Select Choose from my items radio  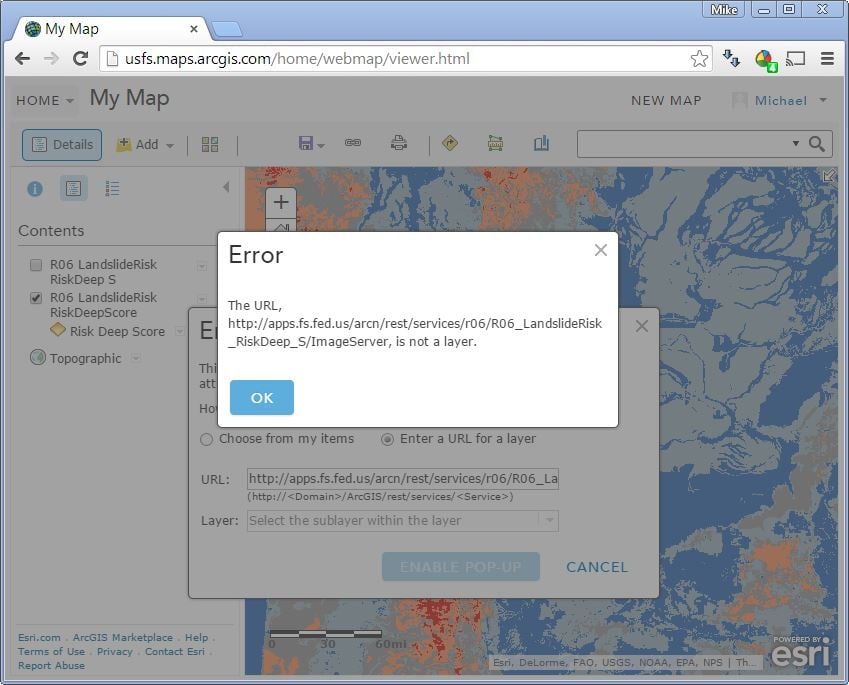click(206, 439)
